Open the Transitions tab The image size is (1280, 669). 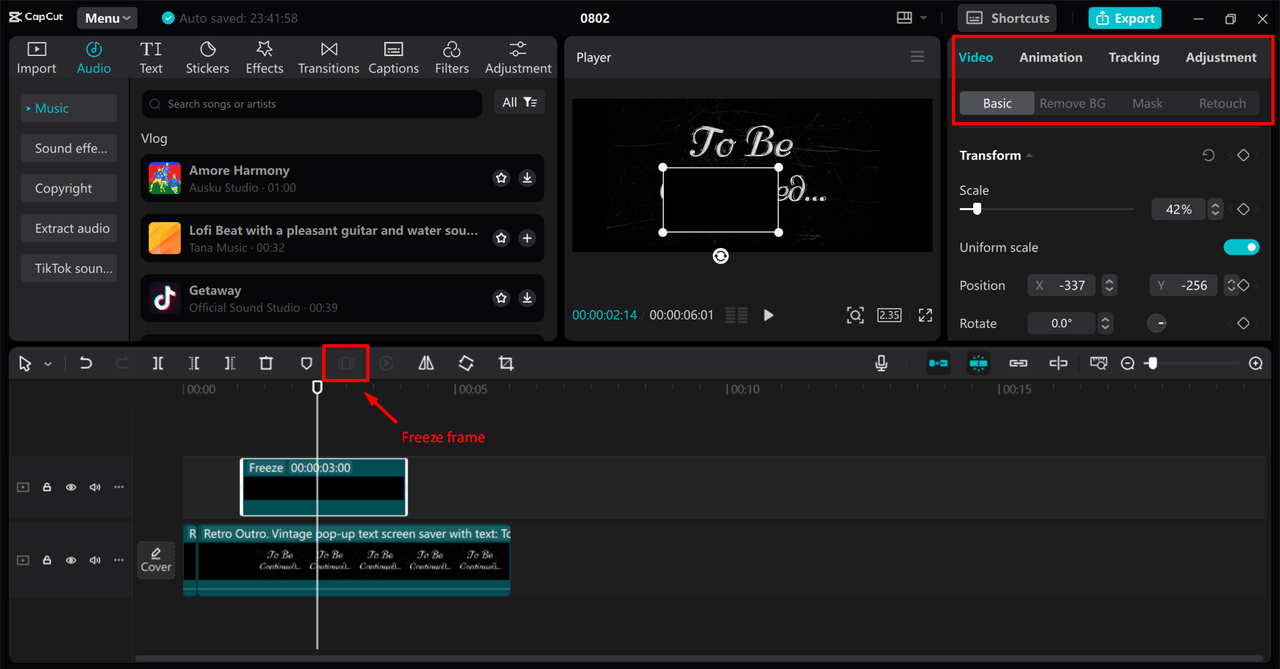pyautogui.click(x=328, y=58)
